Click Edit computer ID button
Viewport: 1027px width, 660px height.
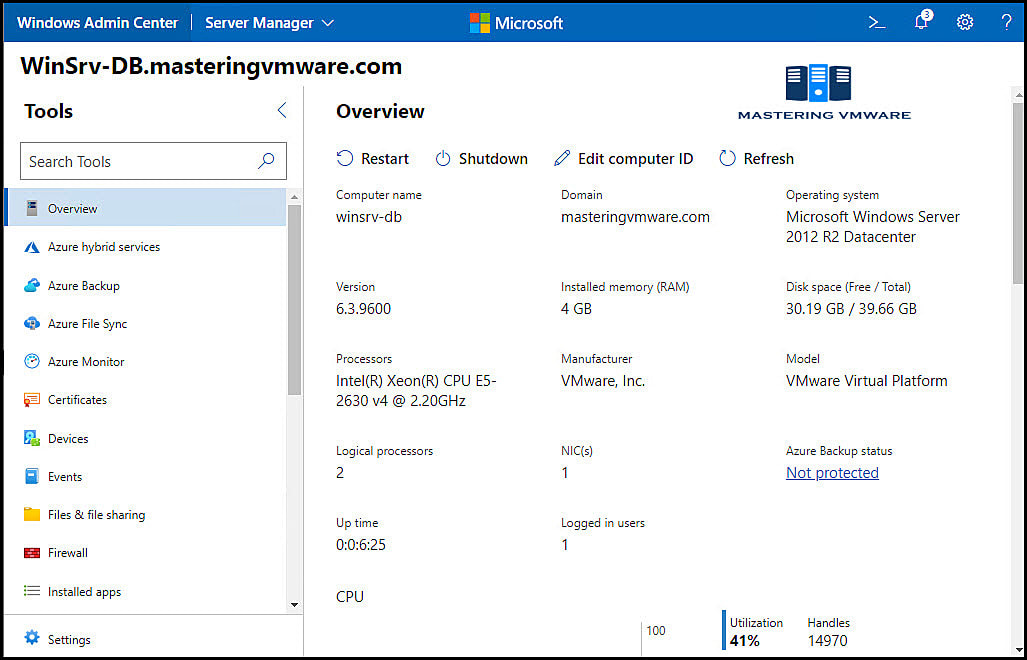pyautogui.click(x=624, y=158)
